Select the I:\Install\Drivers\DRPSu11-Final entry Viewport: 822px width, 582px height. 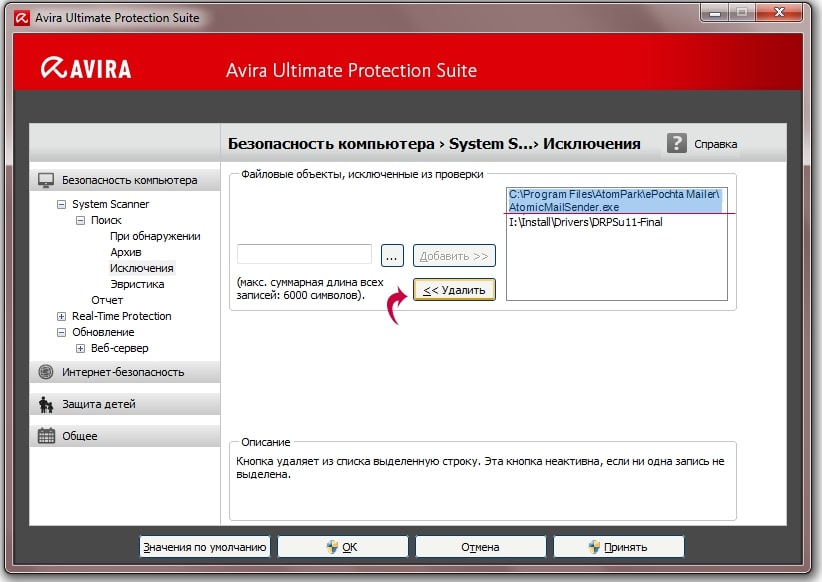coord(586,222)
